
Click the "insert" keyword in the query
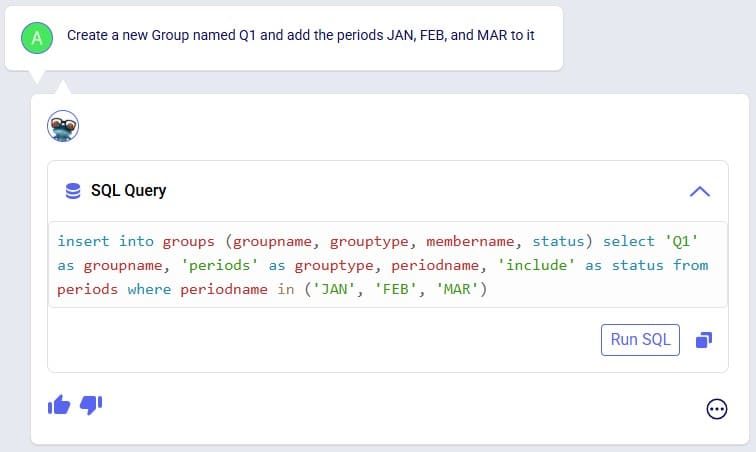pos(83,241)
